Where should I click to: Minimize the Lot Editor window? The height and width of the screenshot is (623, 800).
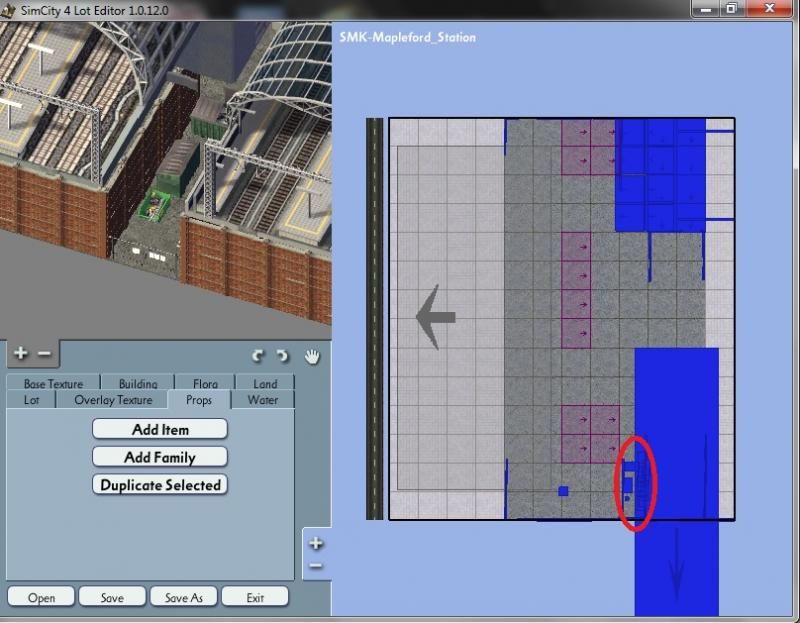(706, 8)
